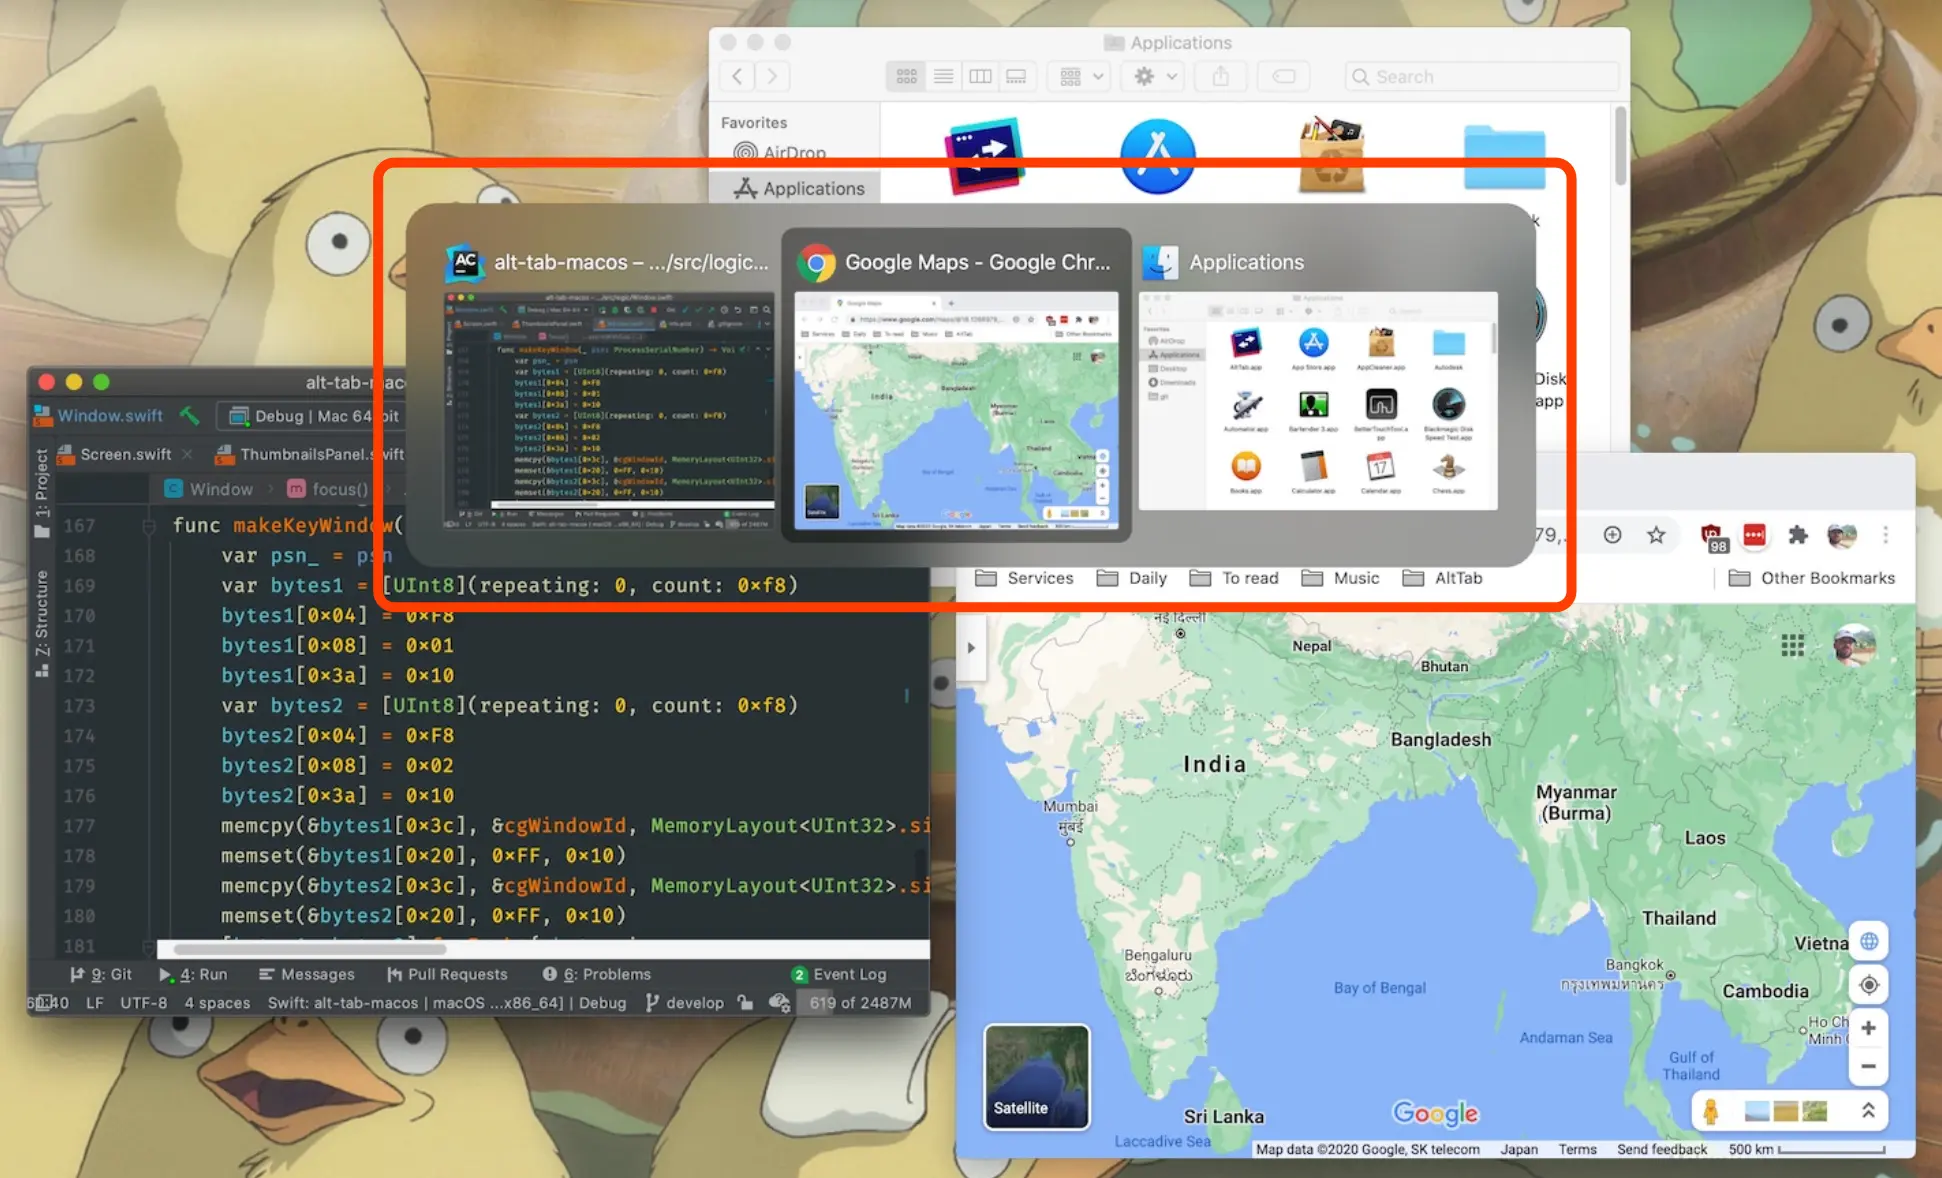Switch map to Satellite layer
This screenshot has height=1178, width=1942.
(1036, 1076)
